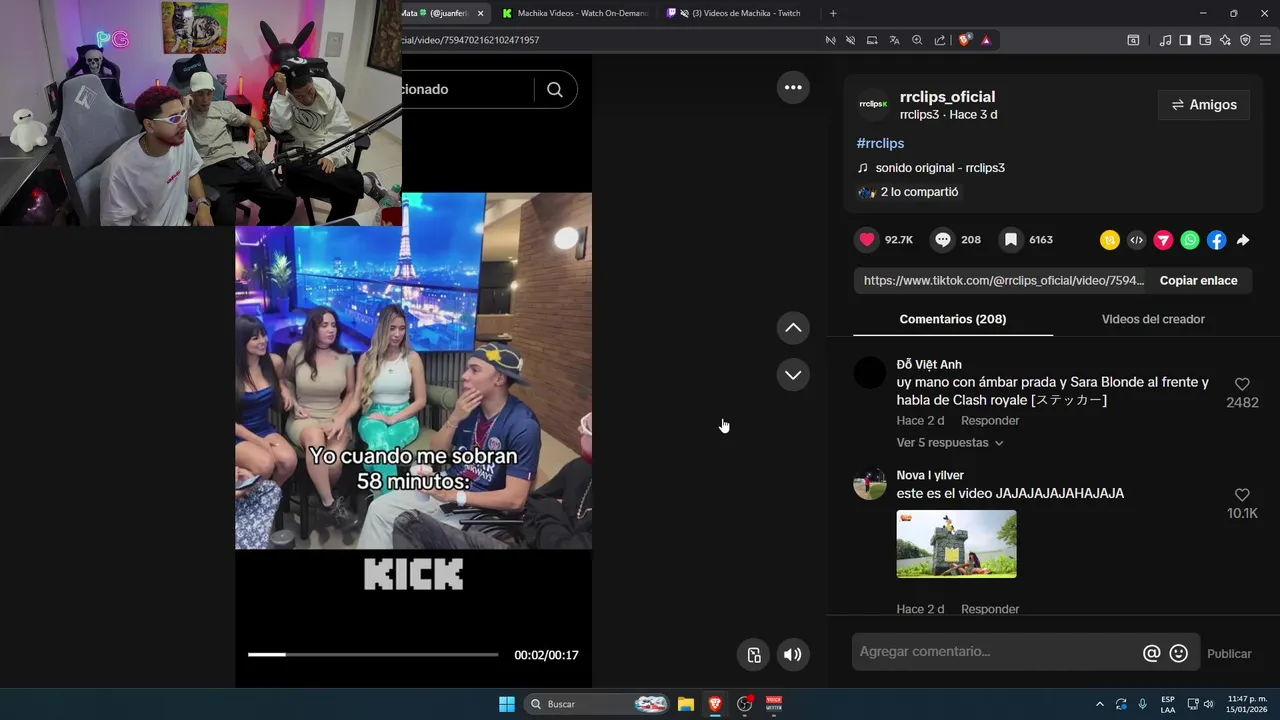Like Nova I yilver's comment
The height and width of the screenshot is (720, 1280).
pyautogui.click(x=1242, y=495)
